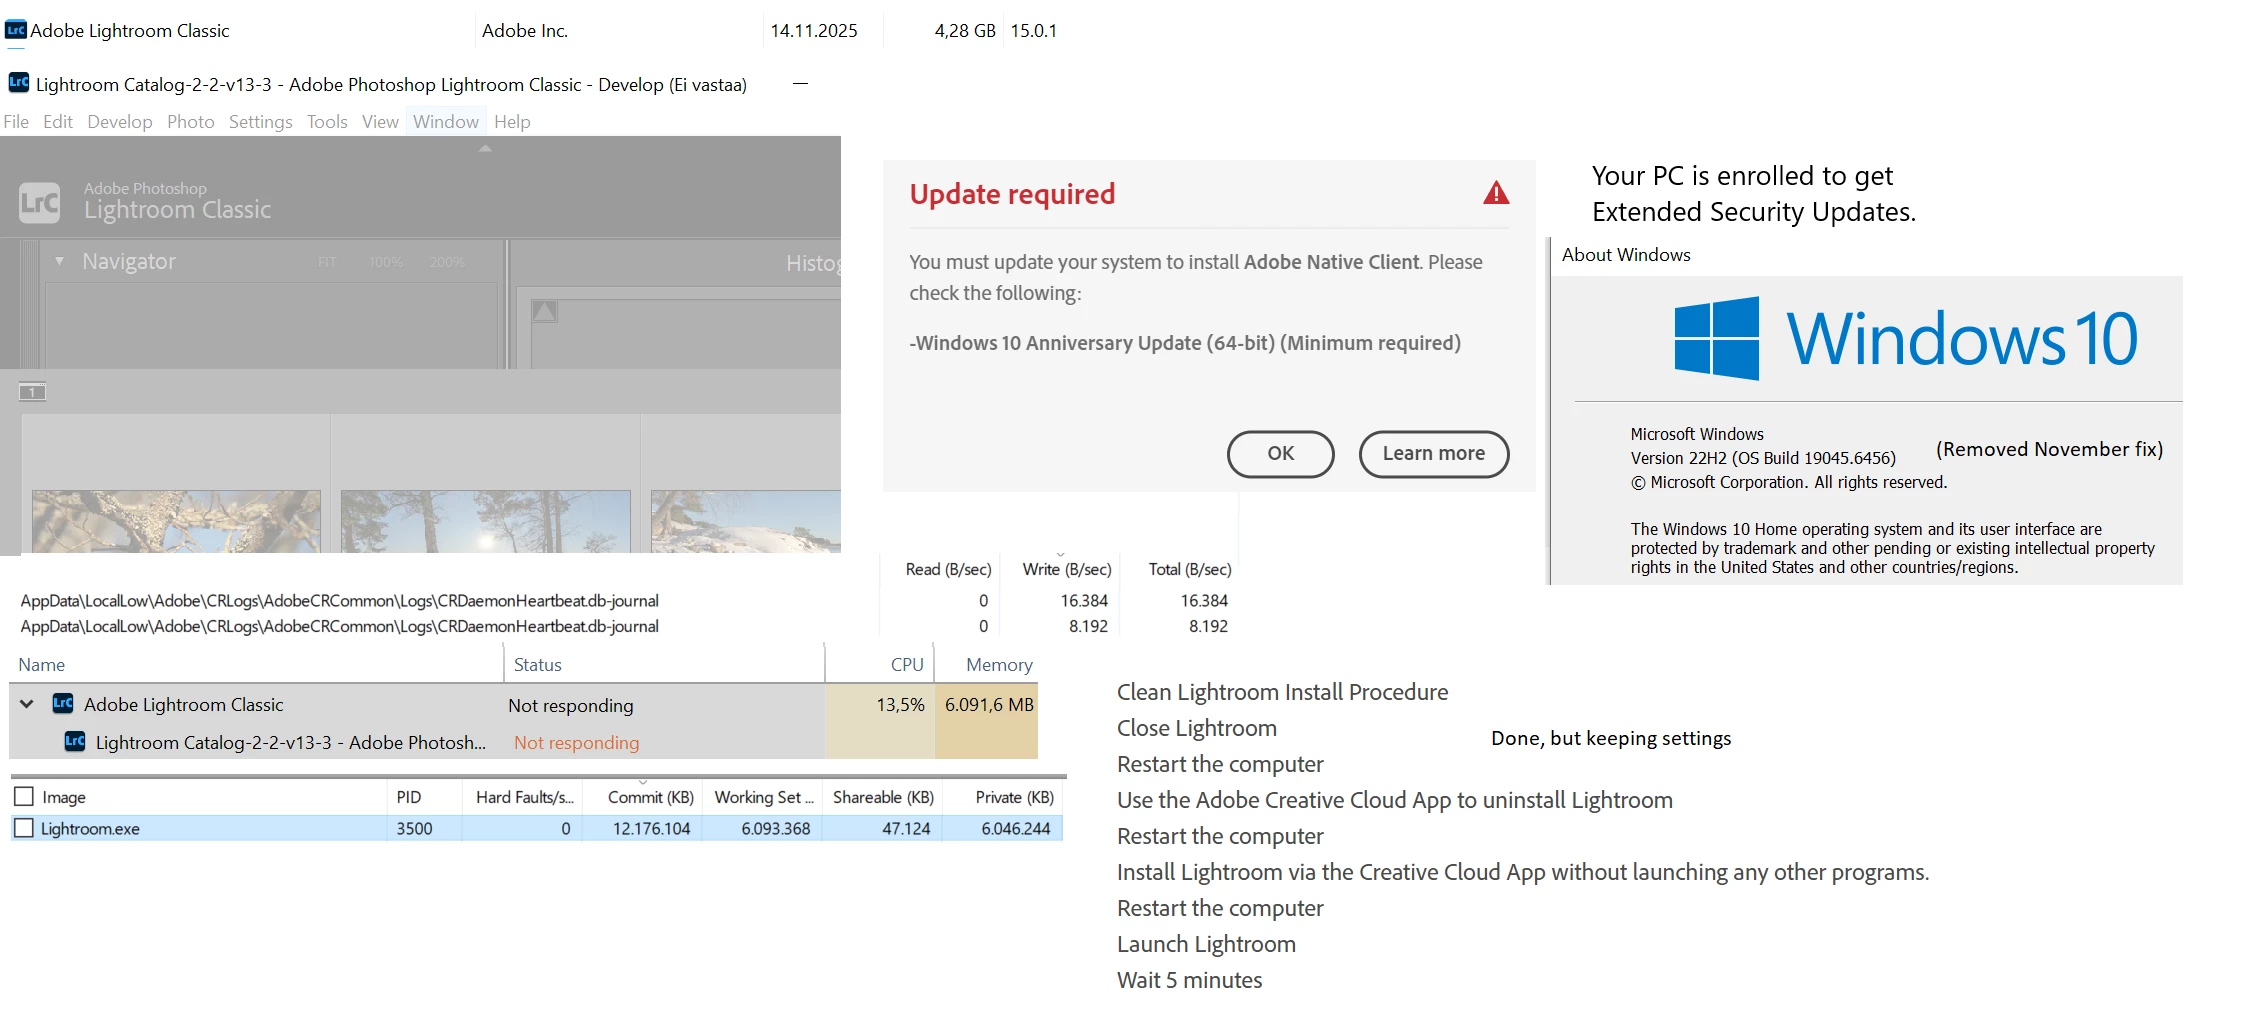The image size is (2246, 1019).
Task: Click the 6.091,6 MB memory value
Action: tap(989, 705)
